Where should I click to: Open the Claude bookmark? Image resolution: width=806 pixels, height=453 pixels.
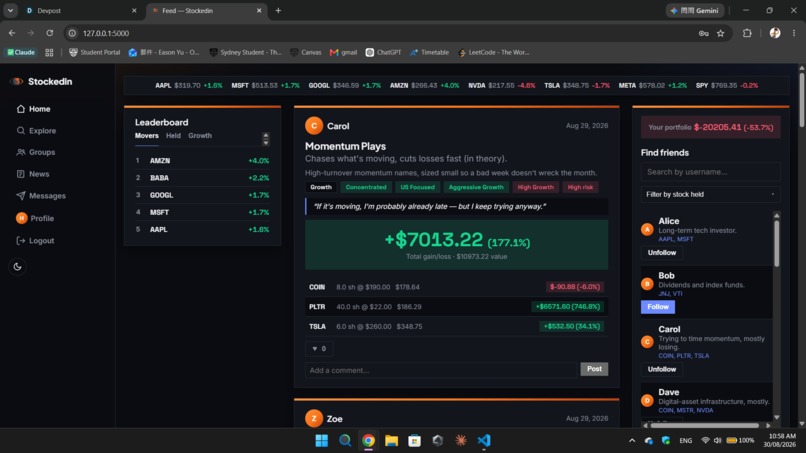[21, 52]
